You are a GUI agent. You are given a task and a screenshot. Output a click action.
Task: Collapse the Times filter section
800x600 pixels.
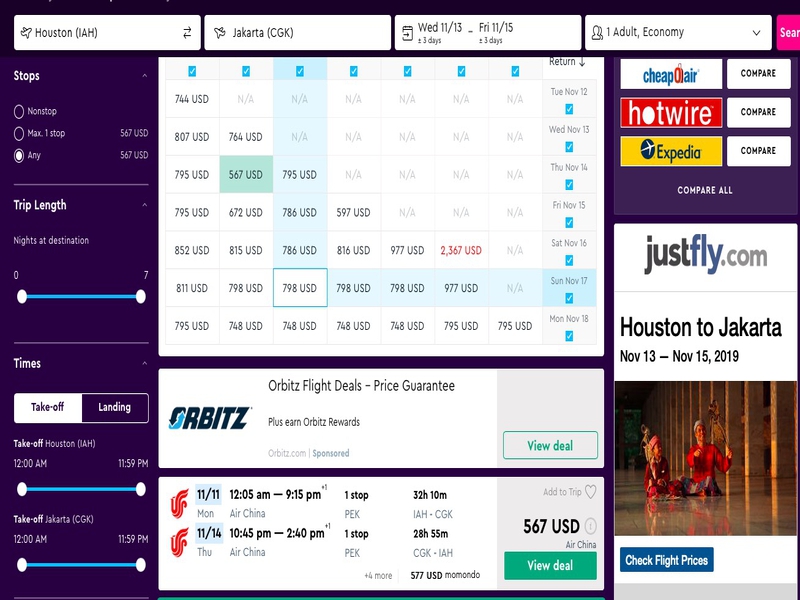tap(145, 363)
